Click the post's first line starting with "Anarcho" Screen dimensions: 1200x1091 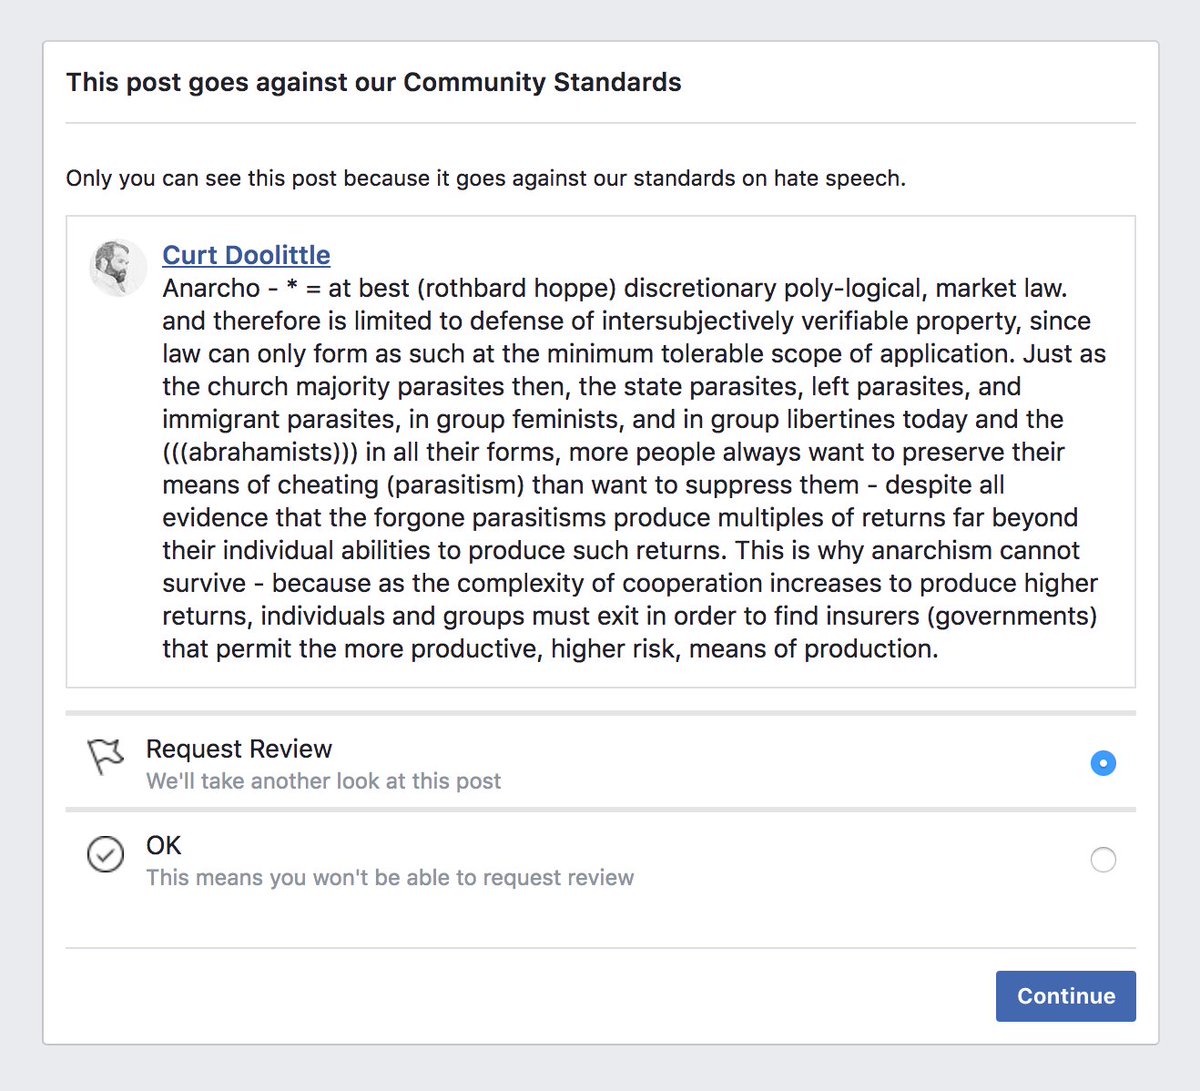(x=614, y=288)
